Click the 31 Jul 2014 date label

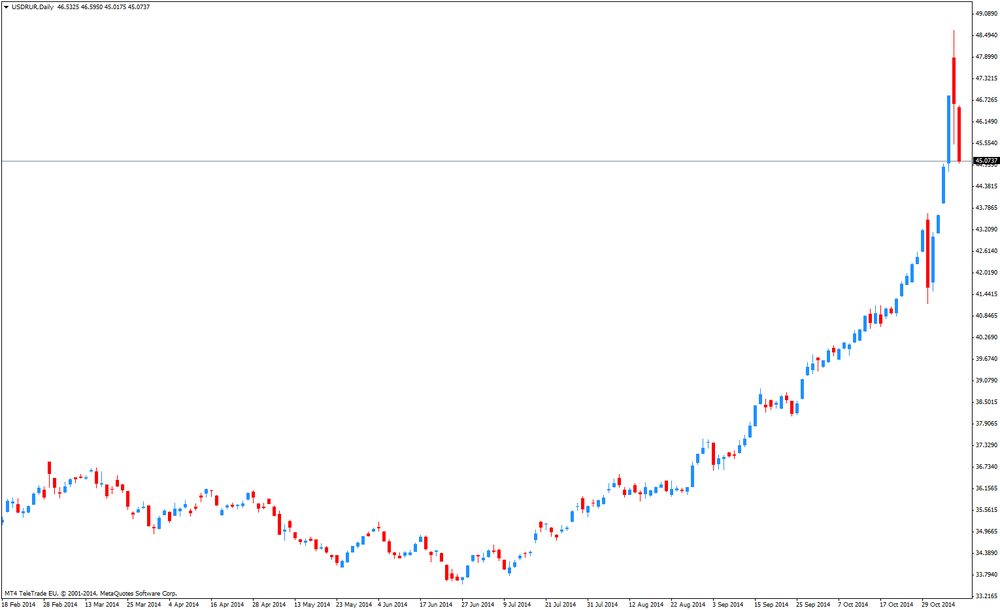pyautogui.click(x=602, y=604)
